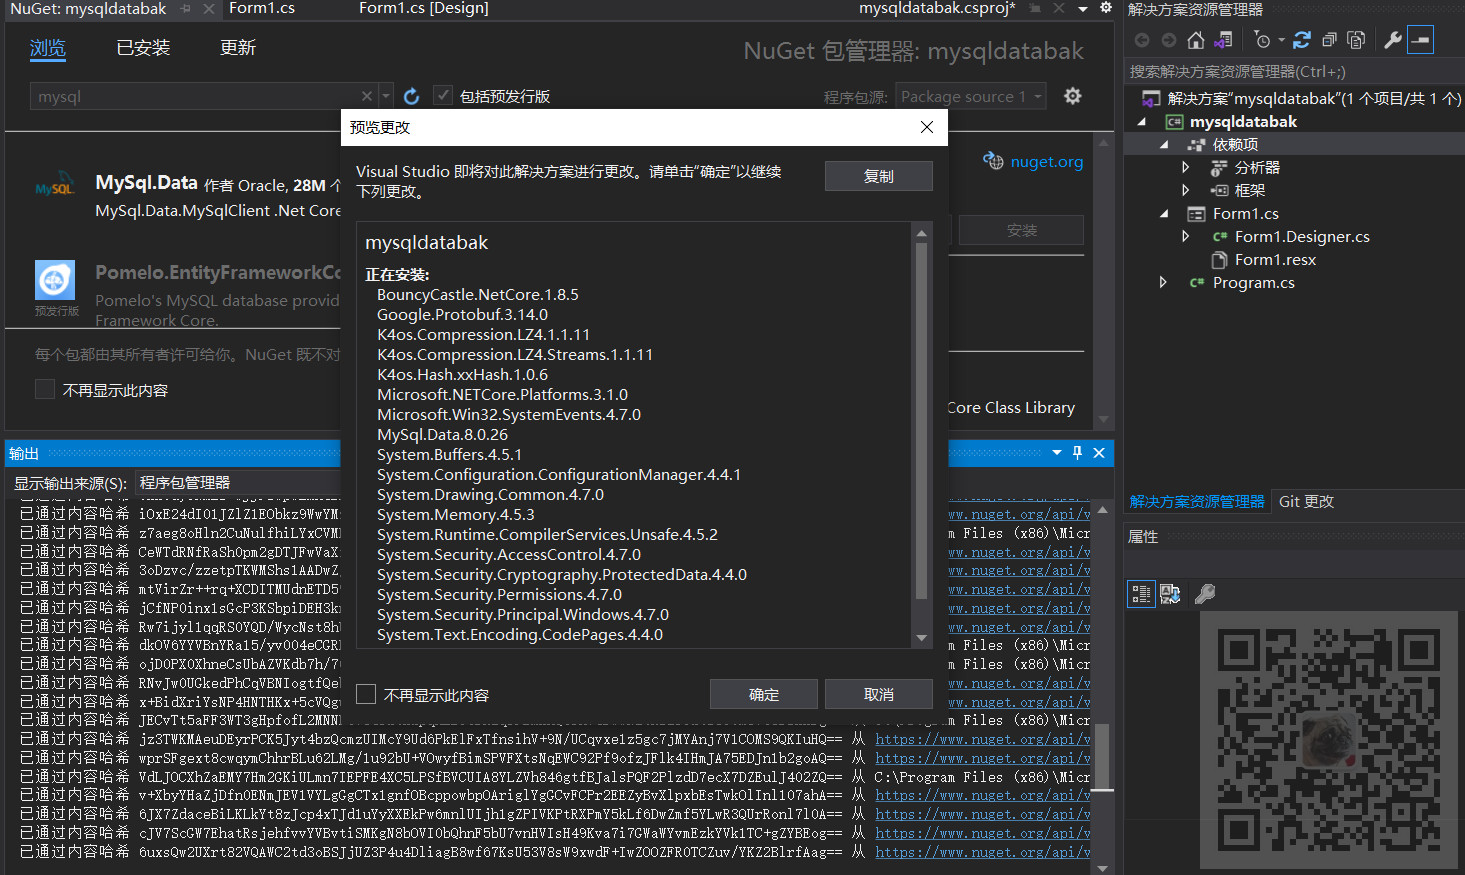Pin the NuGet mysqldatabak tab
1465x875 pixels.
(x=186, y=8)
